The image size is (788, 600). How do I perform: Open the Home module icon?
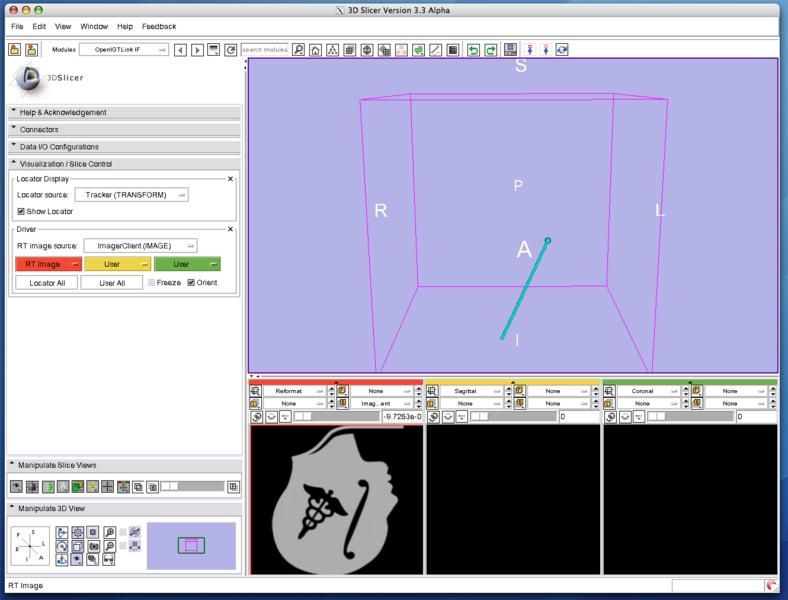(316, 50)
